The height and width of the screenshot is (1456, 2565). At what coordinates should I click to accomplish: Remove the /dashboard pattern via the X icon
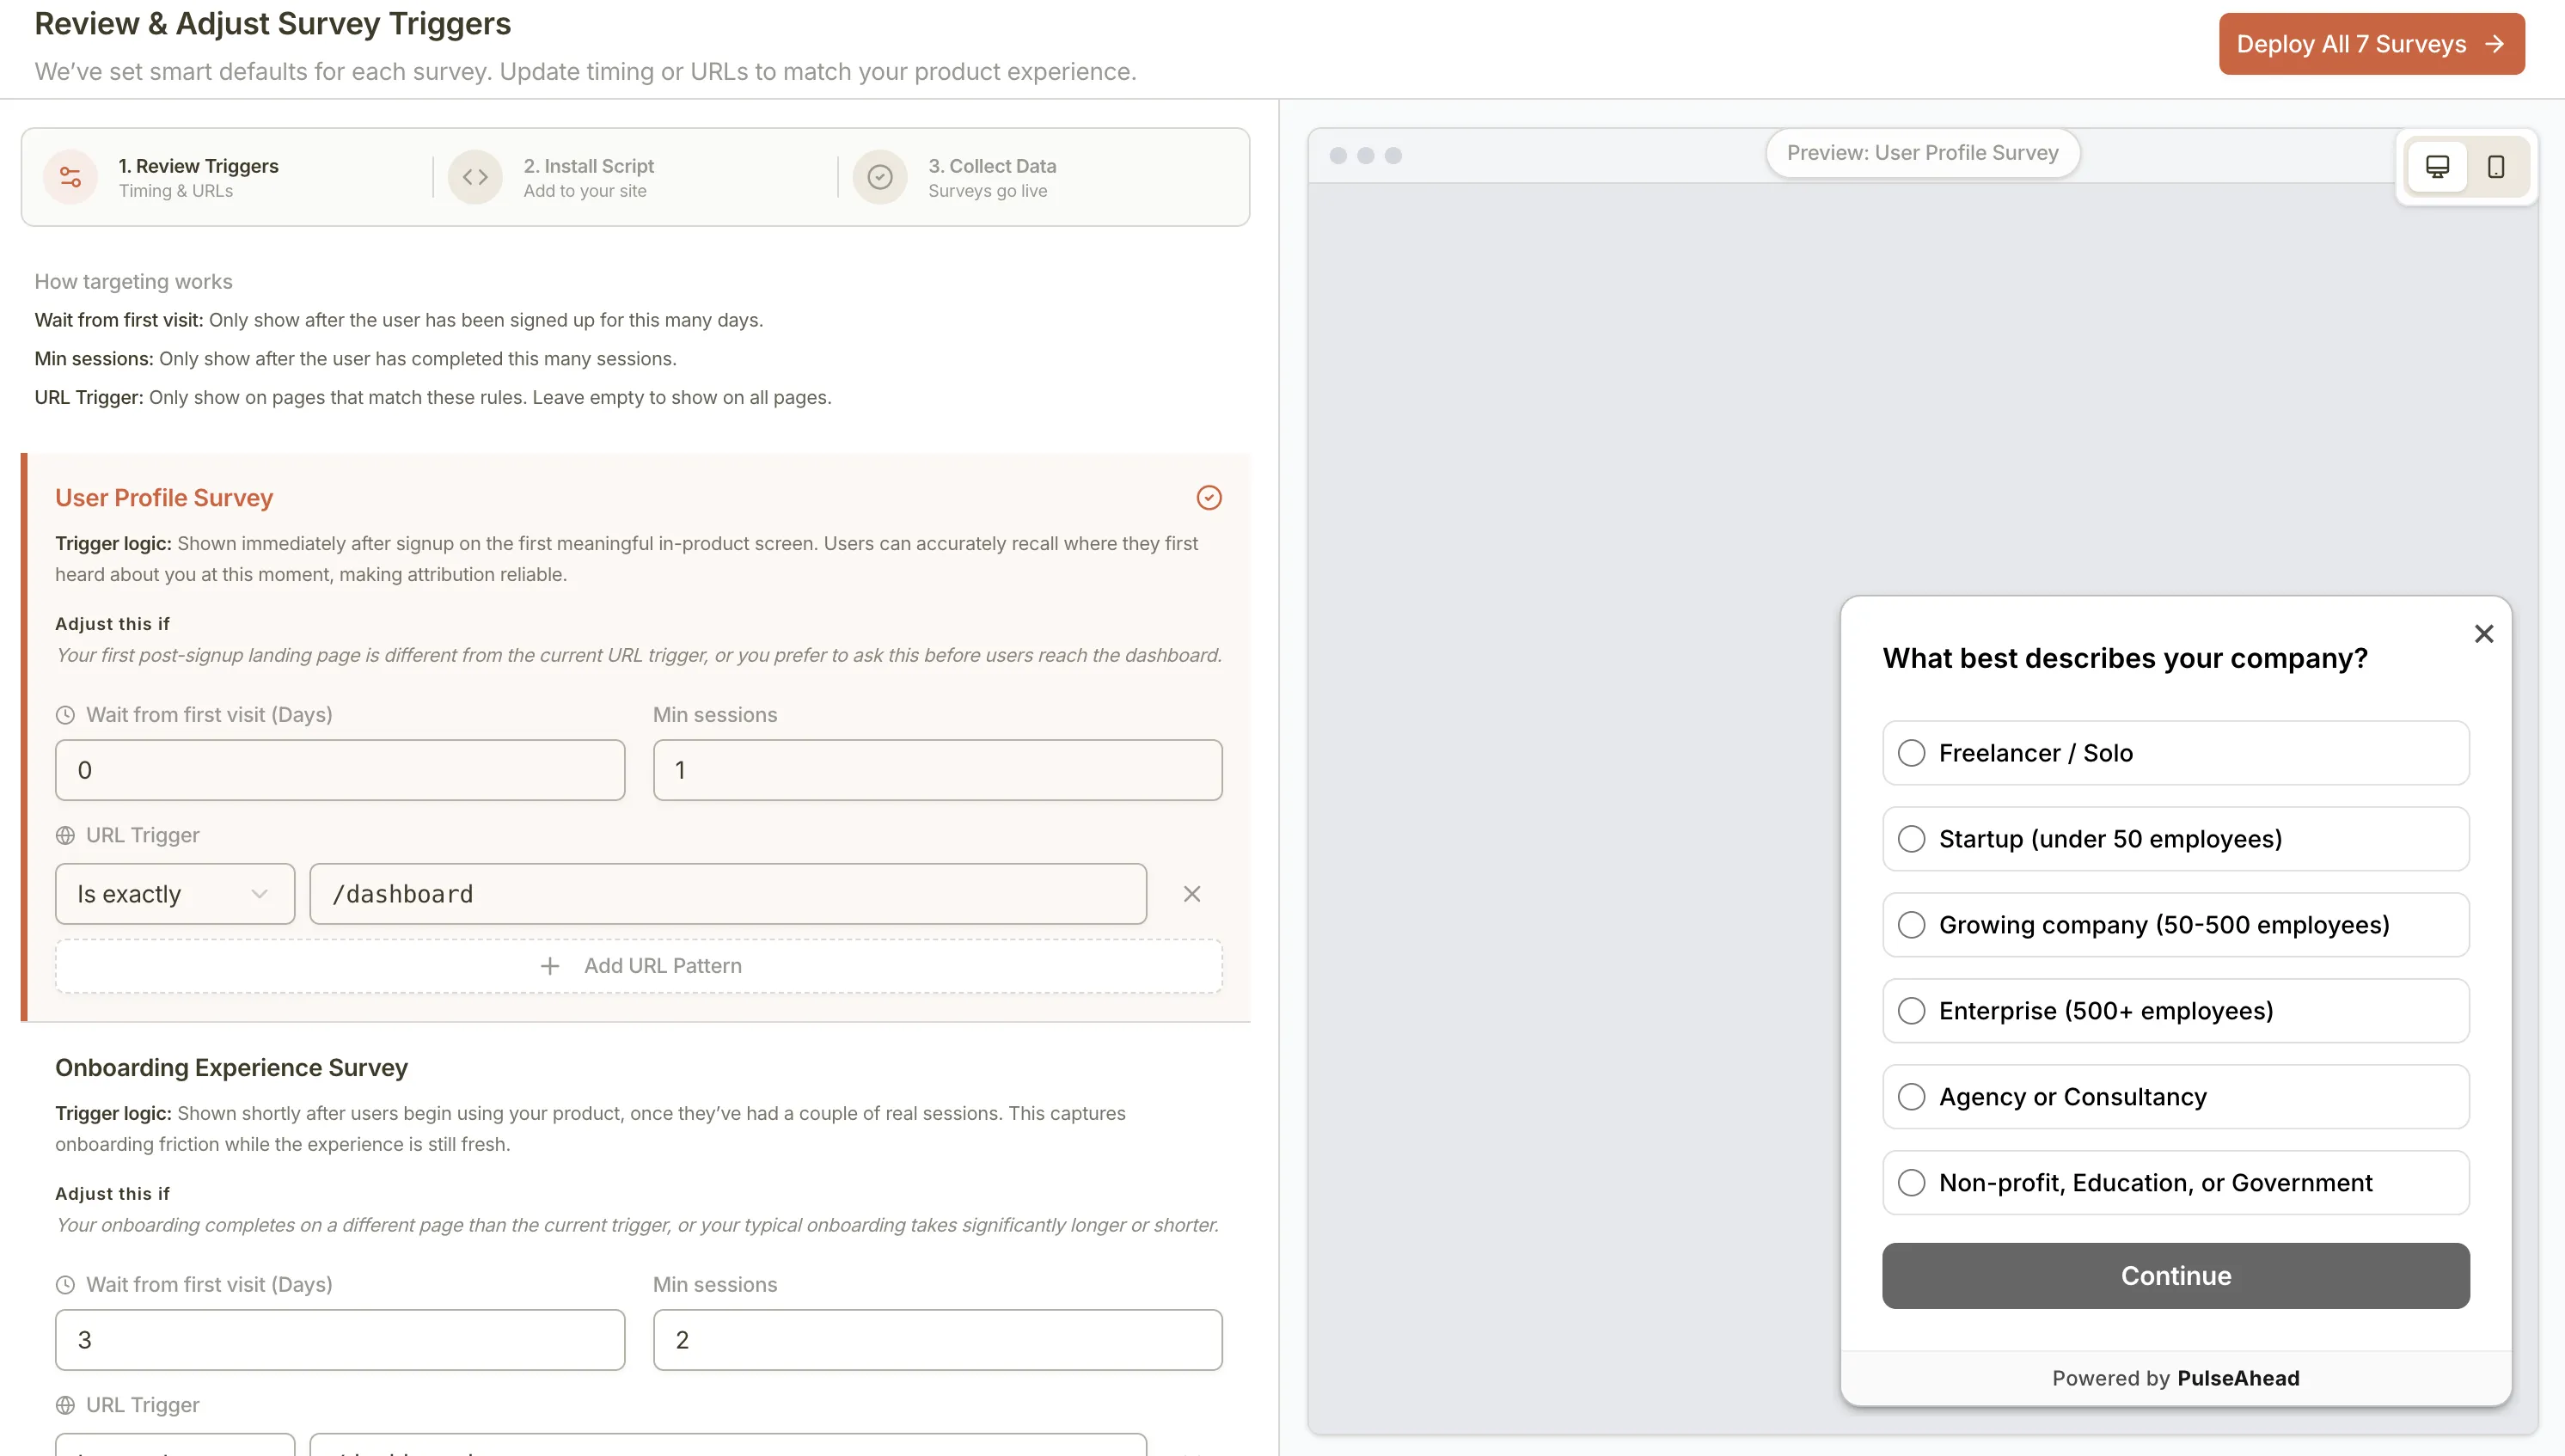click(1192, 893)
